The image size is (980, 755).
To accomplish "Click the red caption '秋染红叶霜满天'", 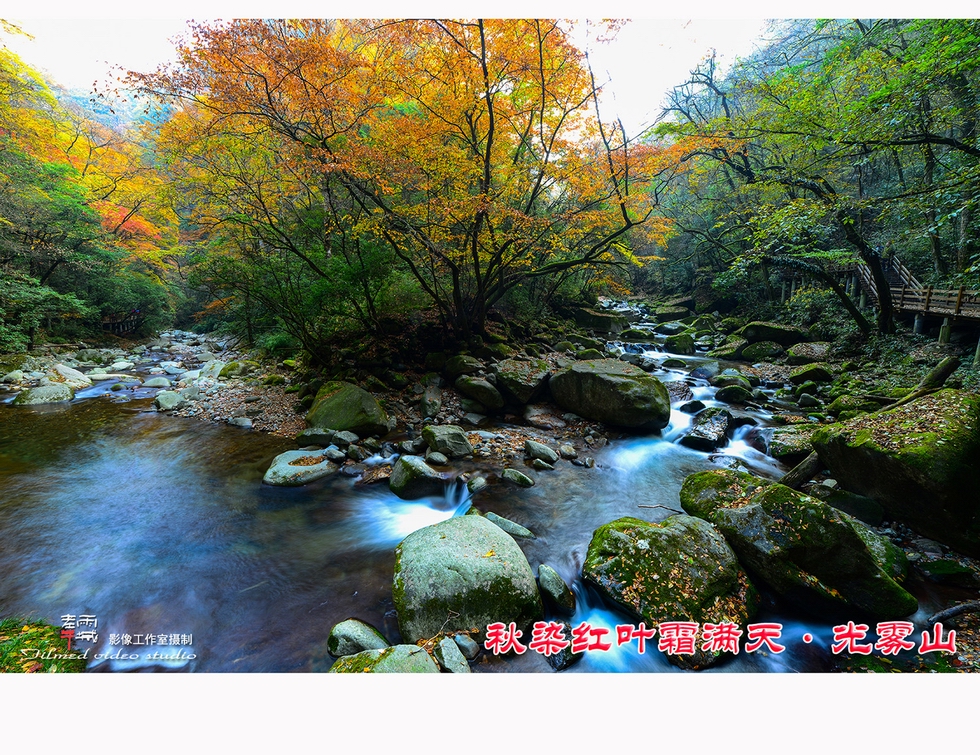I will [x=634, y=638].
